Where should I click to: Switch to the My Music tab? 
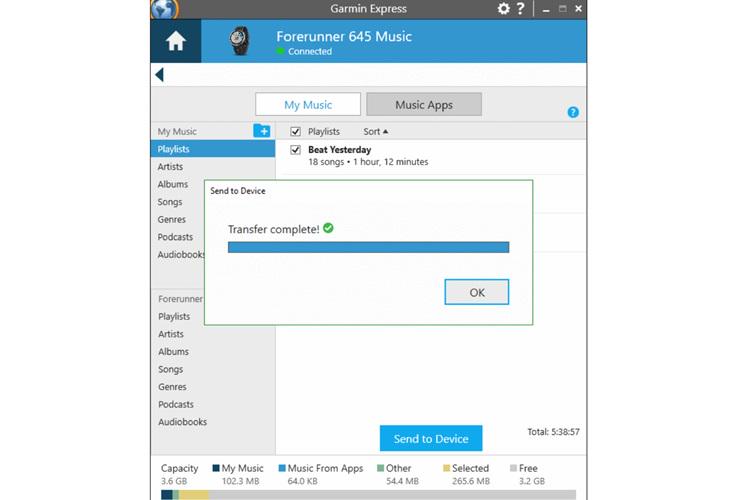pos(308,104)
